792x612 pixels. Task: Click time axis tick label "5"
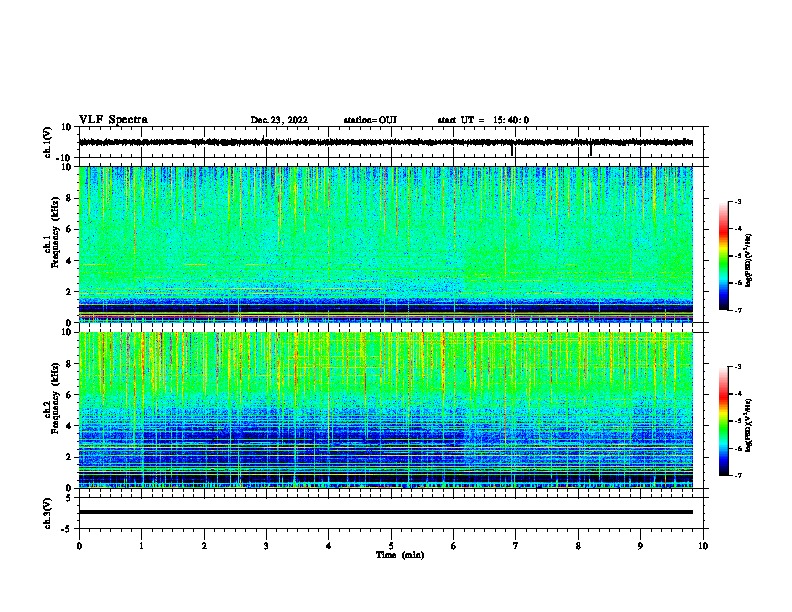pos(391,546)
